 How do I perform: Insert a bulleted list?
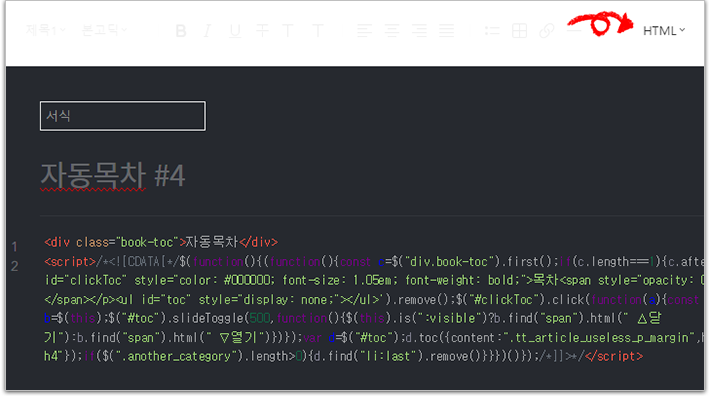click(492, 31)
